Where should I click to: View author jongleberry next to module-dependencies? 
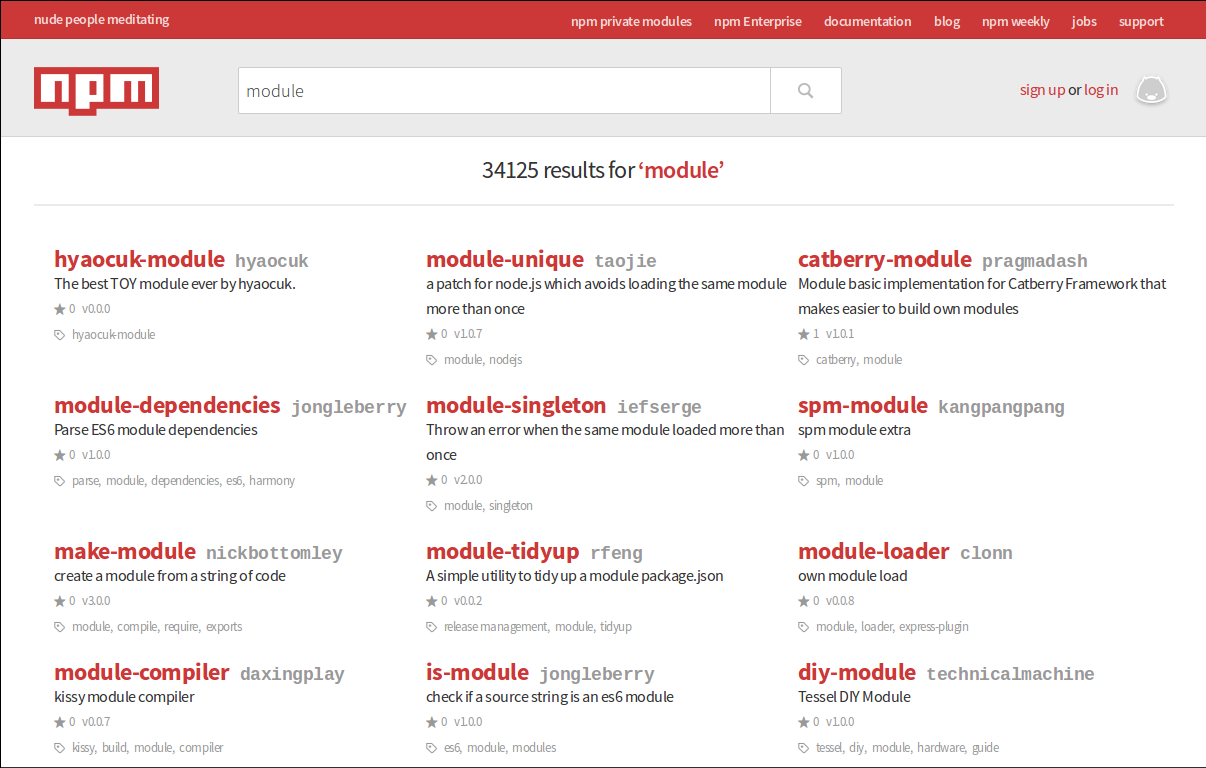click(x=349, y=408)
